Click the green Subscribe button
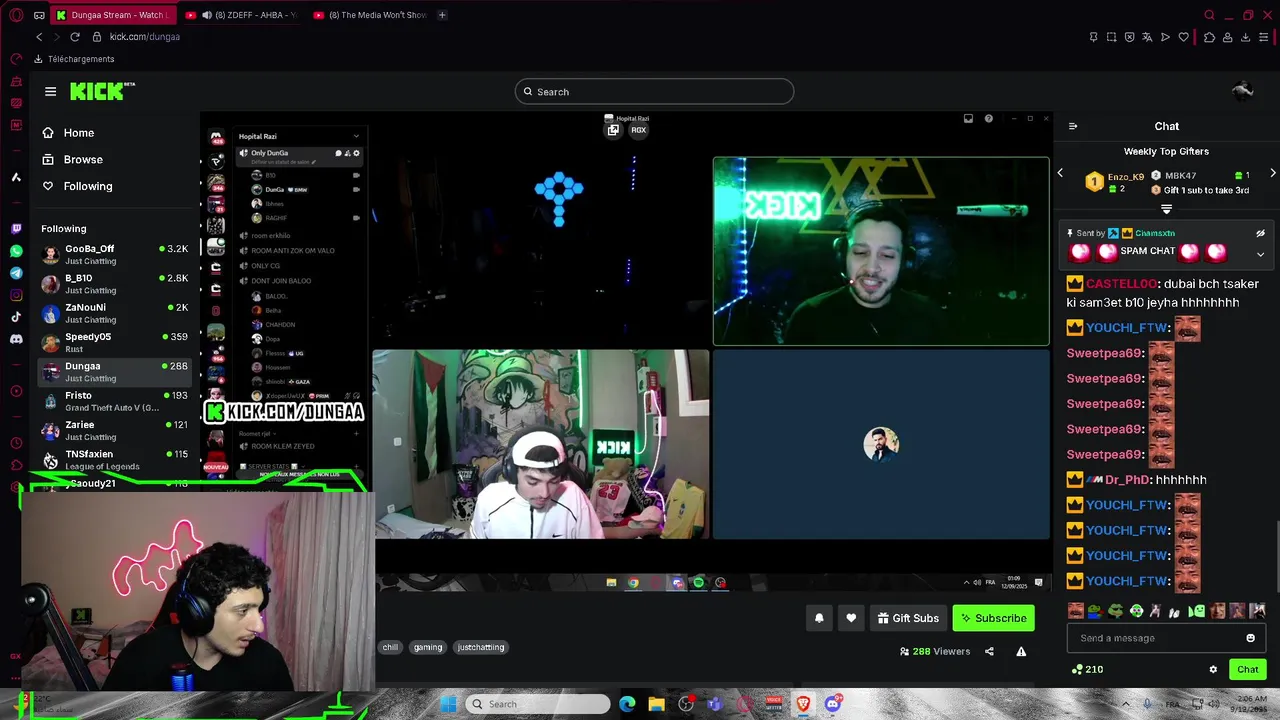Viewport: 1280px width, 720px height. (x=994, y=618)
